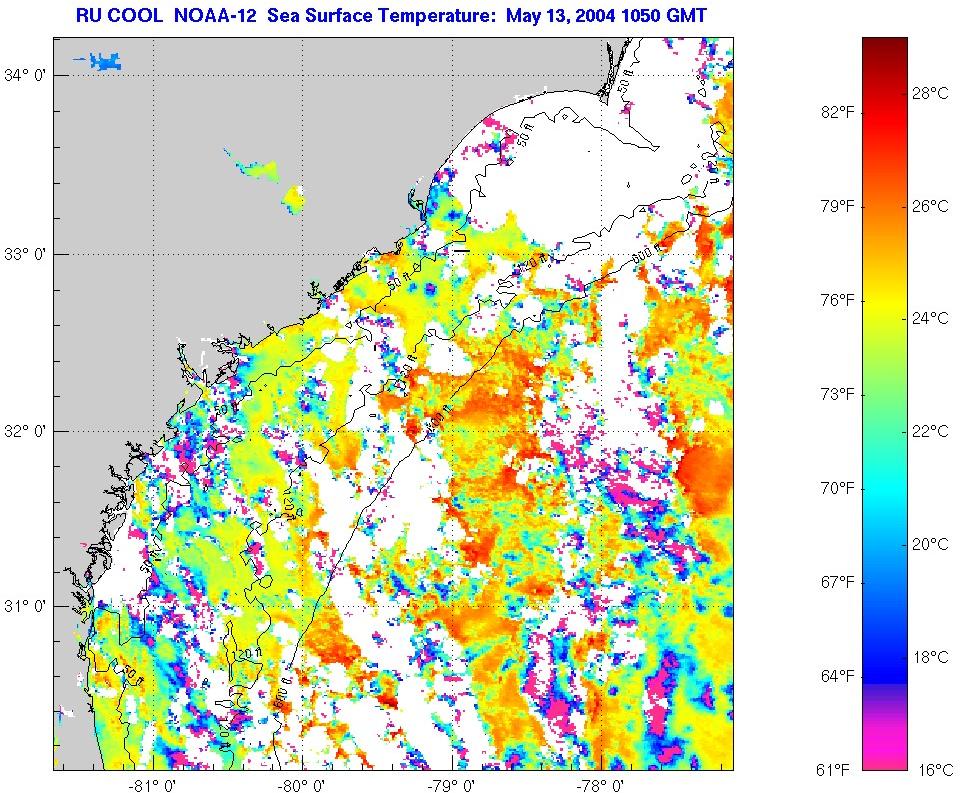The width and height of the screenshot is (960, 793).
Task: Click the '32° 0'' latitude label
Action: pos(25,431)
